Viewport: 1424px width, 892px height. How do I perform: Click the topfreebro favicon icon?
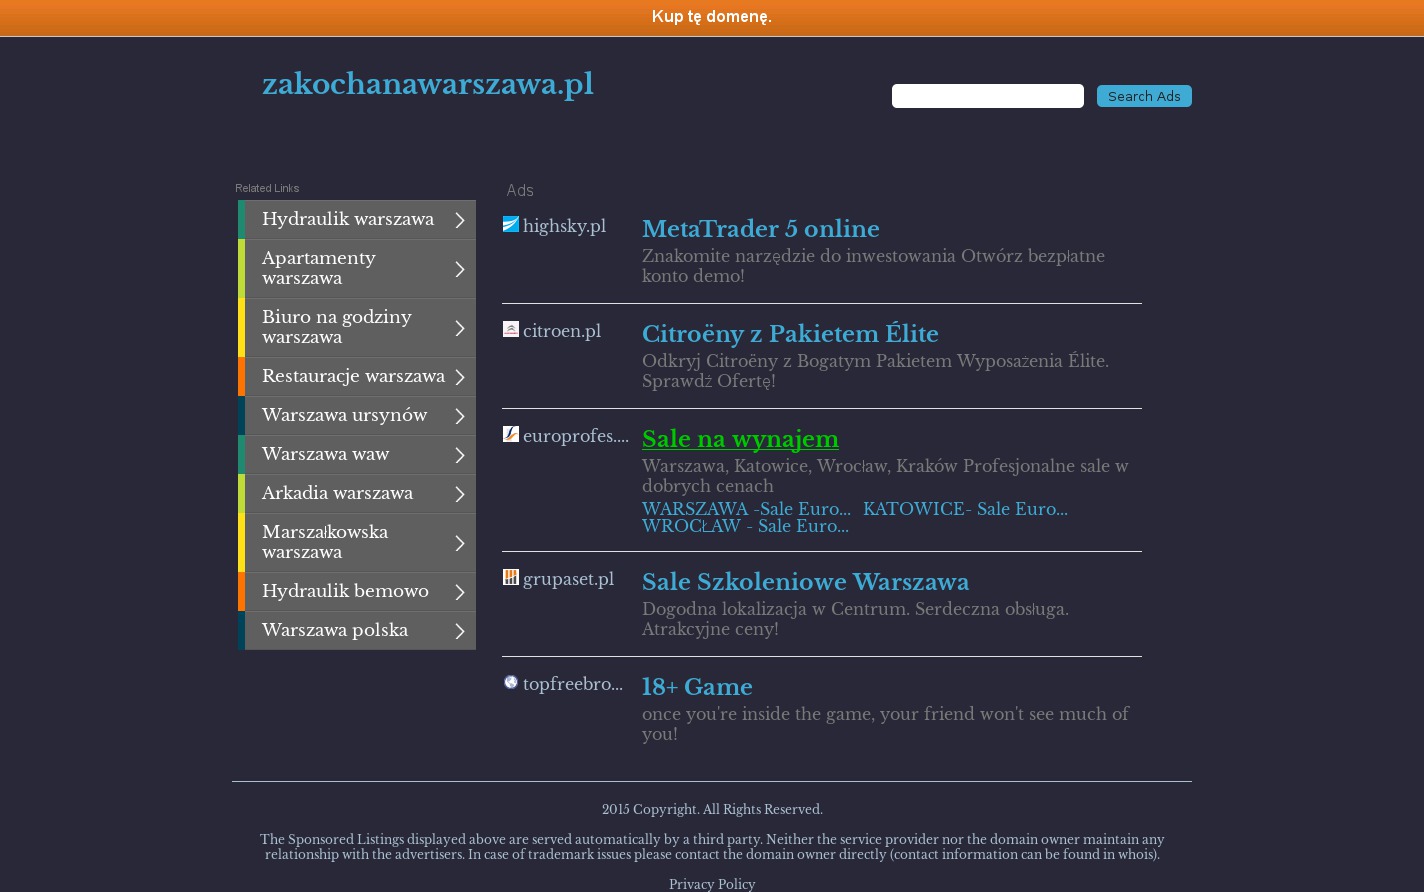pyautogui.click(x=510, y=682)
